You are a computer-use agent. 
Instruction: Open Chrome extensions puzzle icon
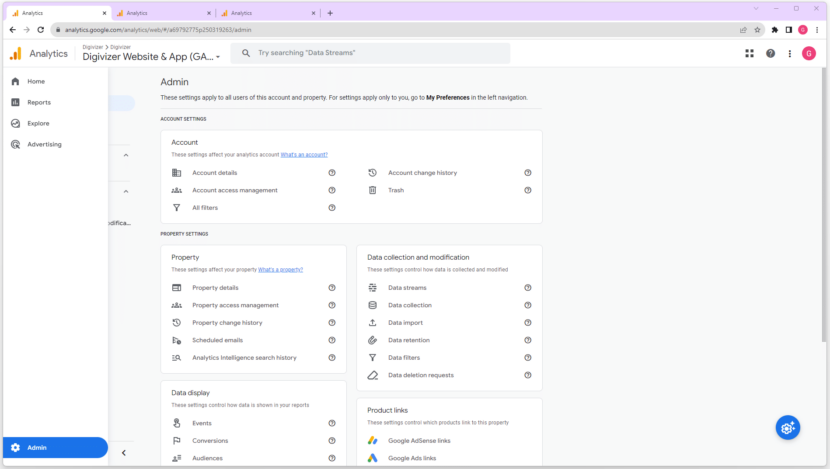click(x=775, y=30)
